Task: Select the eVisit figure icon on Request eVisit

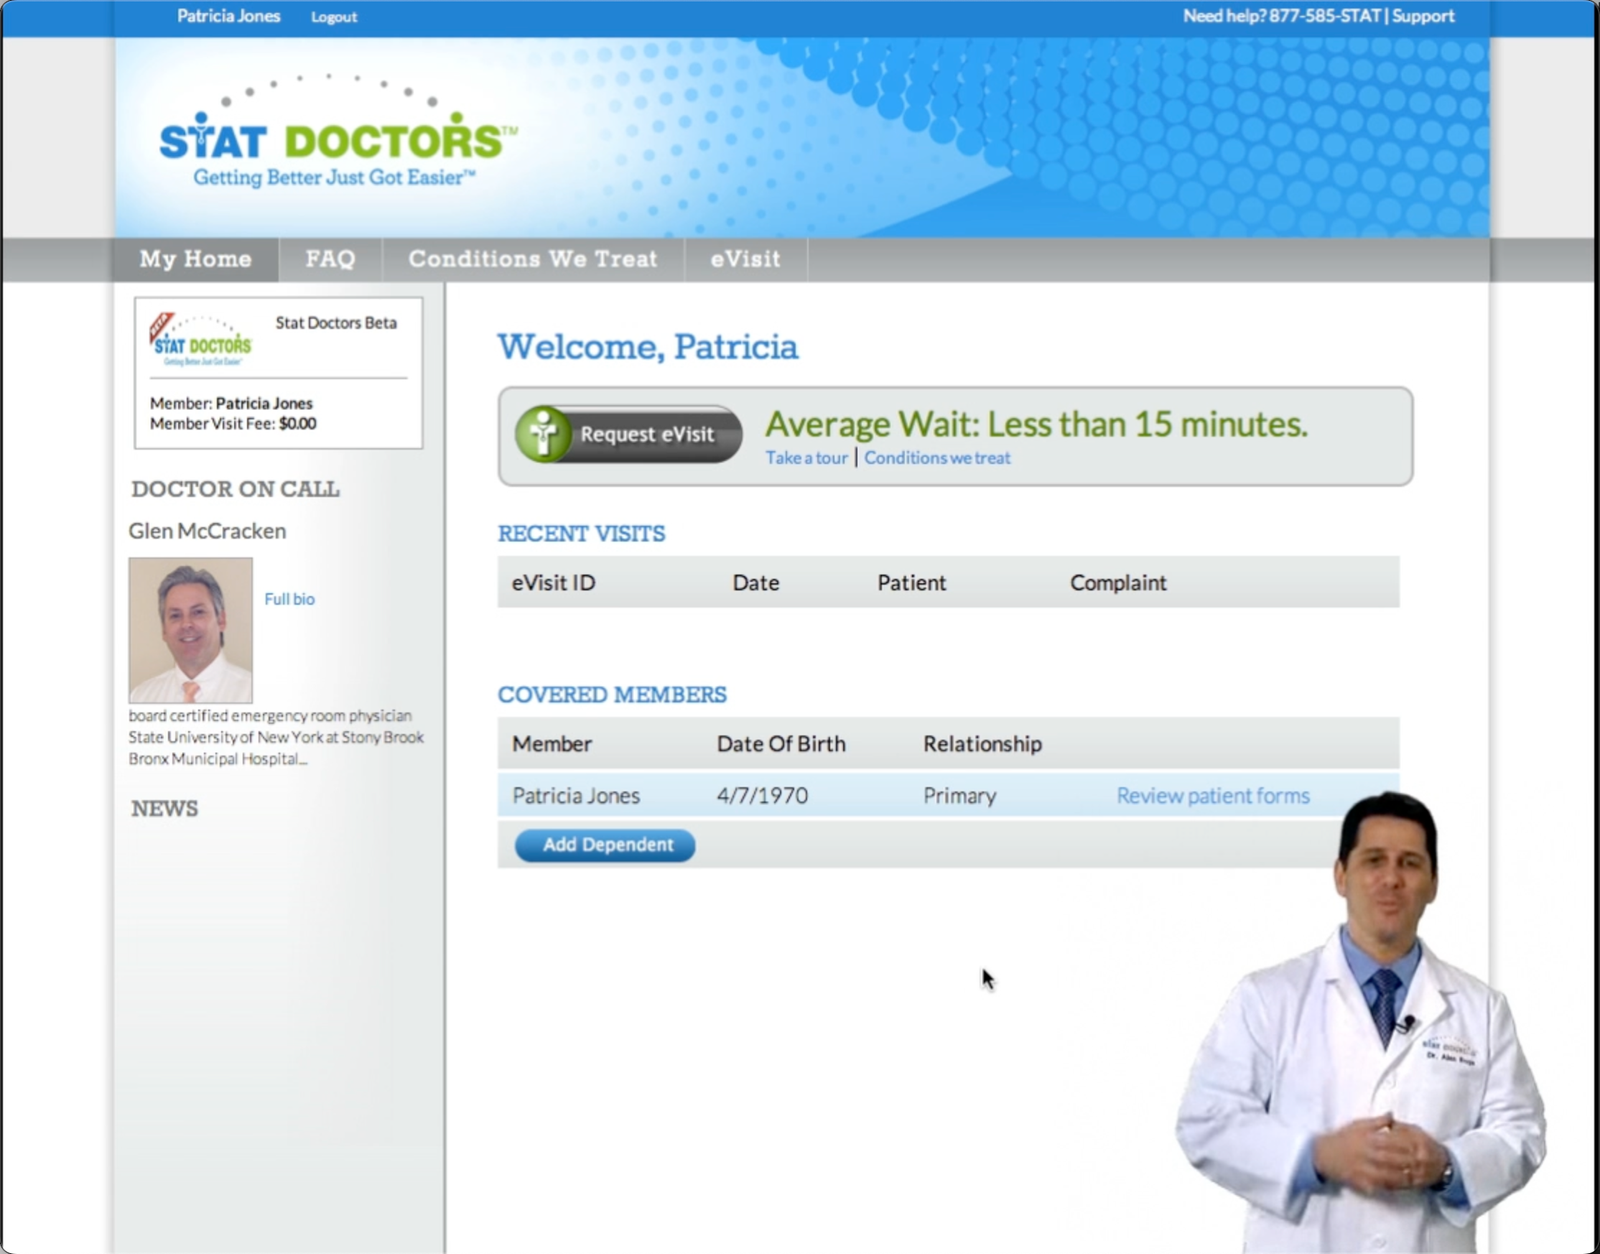Action: coord(541,433)
